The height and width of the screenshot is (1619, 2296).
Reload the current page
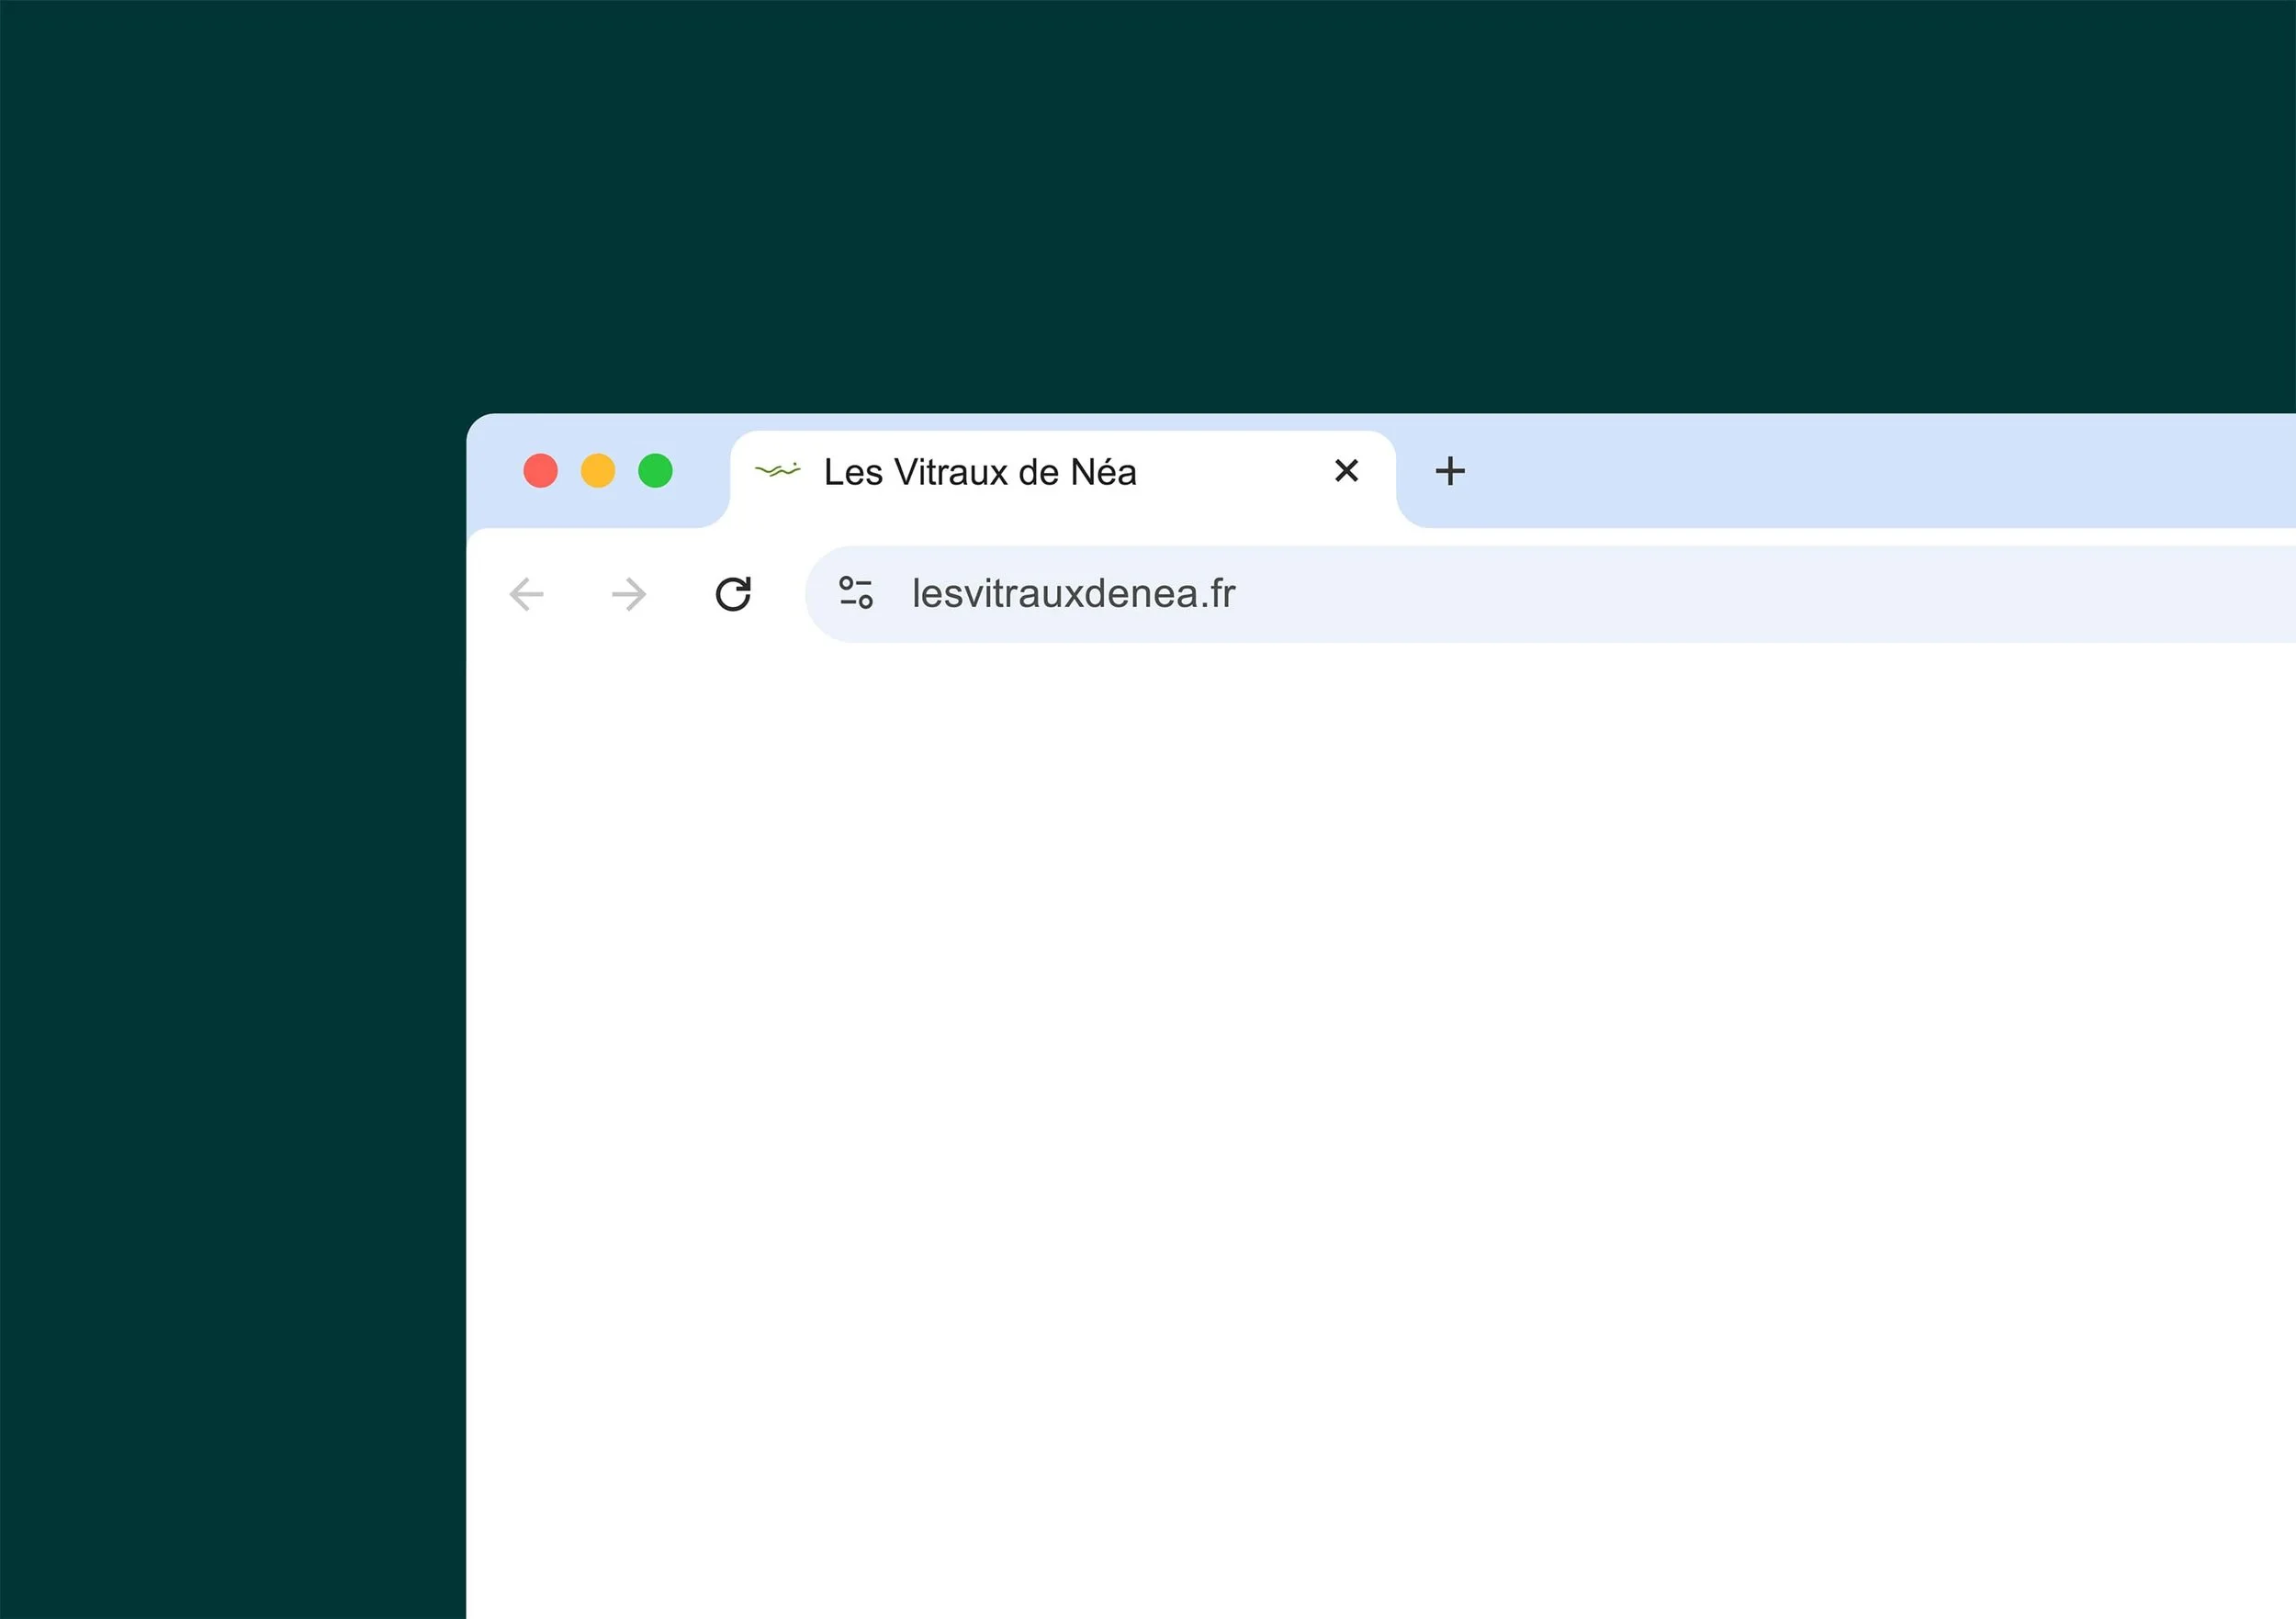pos(733,594)
